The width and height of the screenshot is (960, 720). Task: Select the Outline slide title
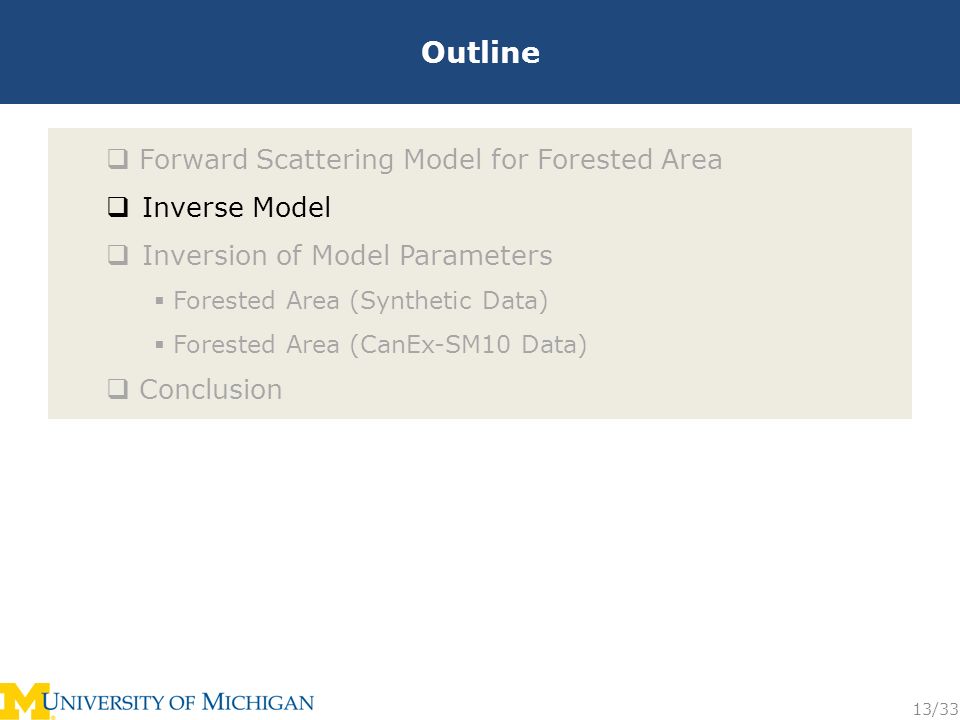pyautogui.click(x=481, y=52)
